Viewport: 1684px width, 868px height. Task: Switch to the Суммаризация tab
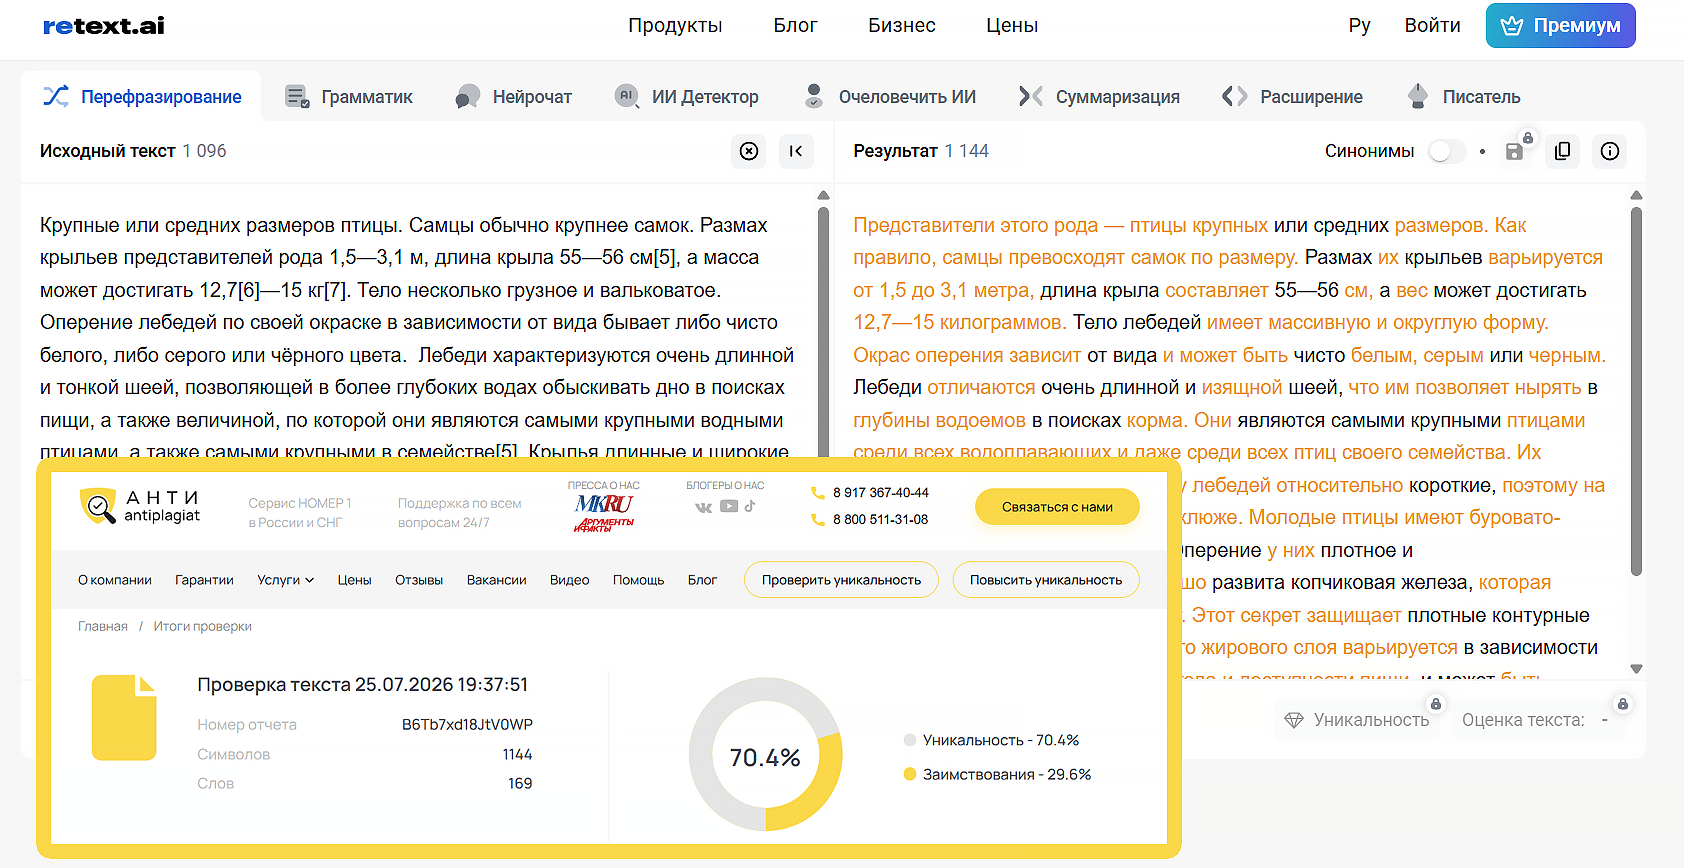pos(1099,97)
